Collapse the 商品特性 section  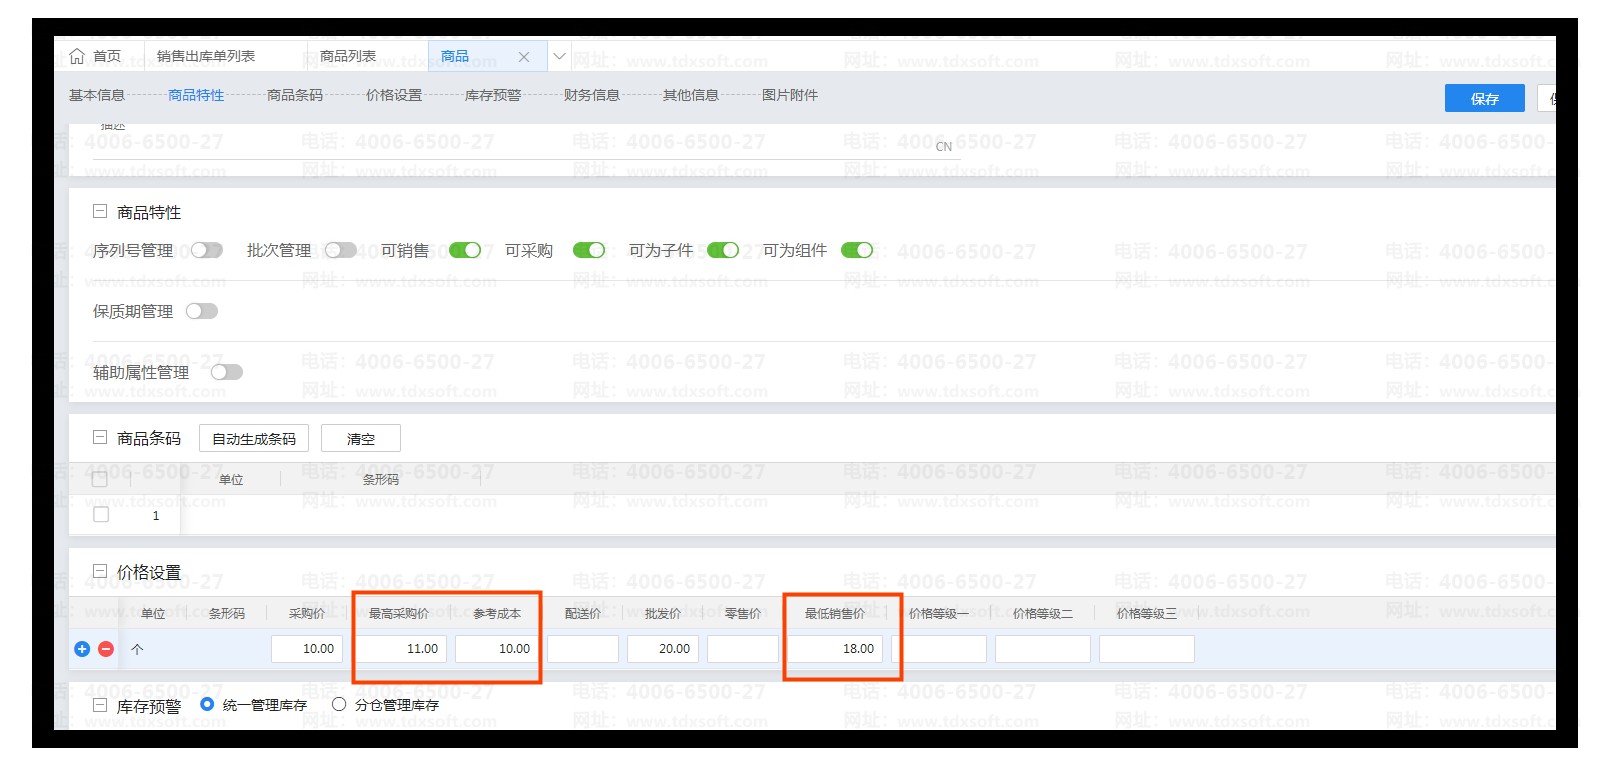pos(100,212)
